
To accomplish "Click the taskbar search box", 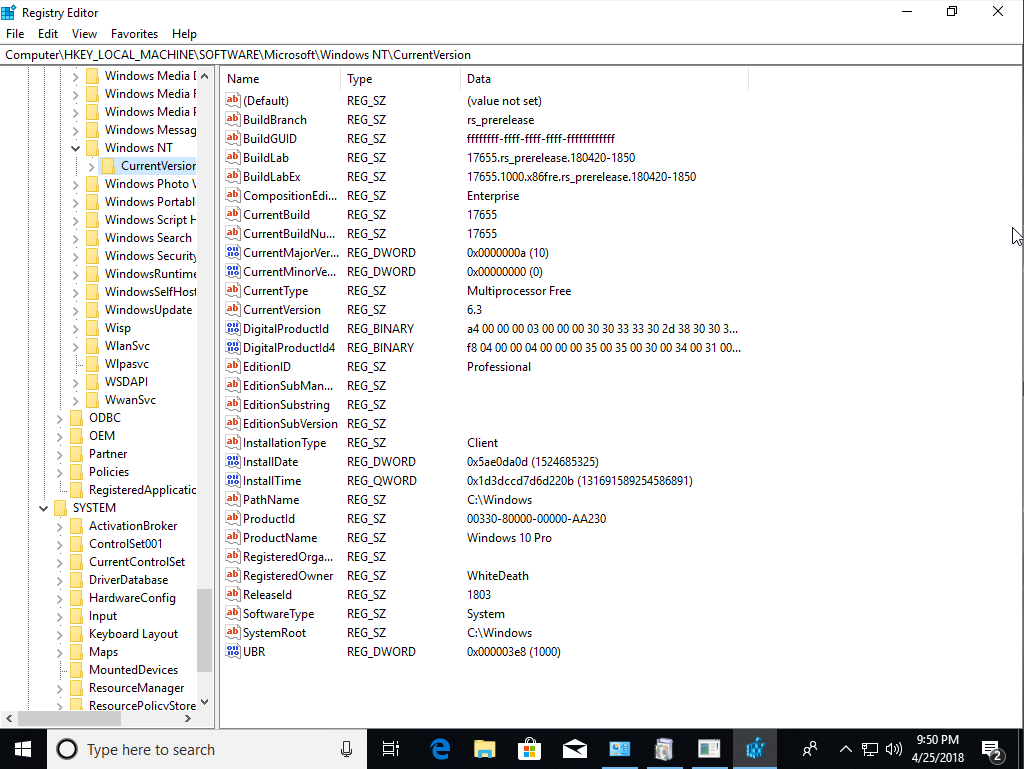I will [x=206, y=749].
